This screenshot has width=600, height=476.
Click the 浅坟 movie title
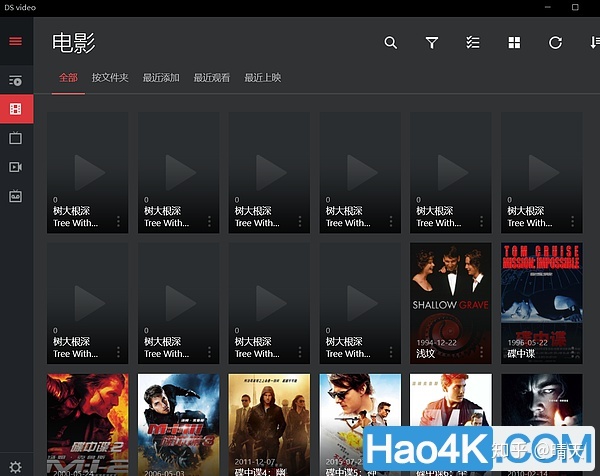pos(426,354)
